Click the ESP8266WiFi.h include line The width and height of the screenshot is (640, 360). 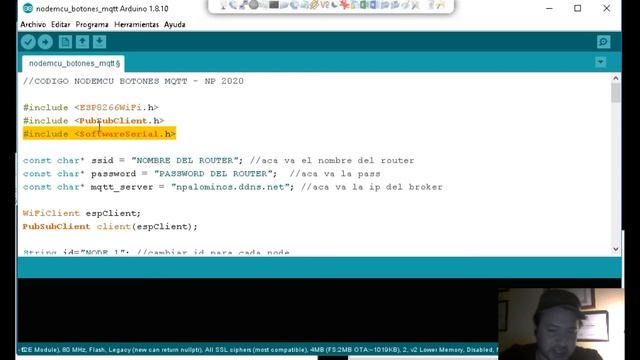(x=91, y=107)
